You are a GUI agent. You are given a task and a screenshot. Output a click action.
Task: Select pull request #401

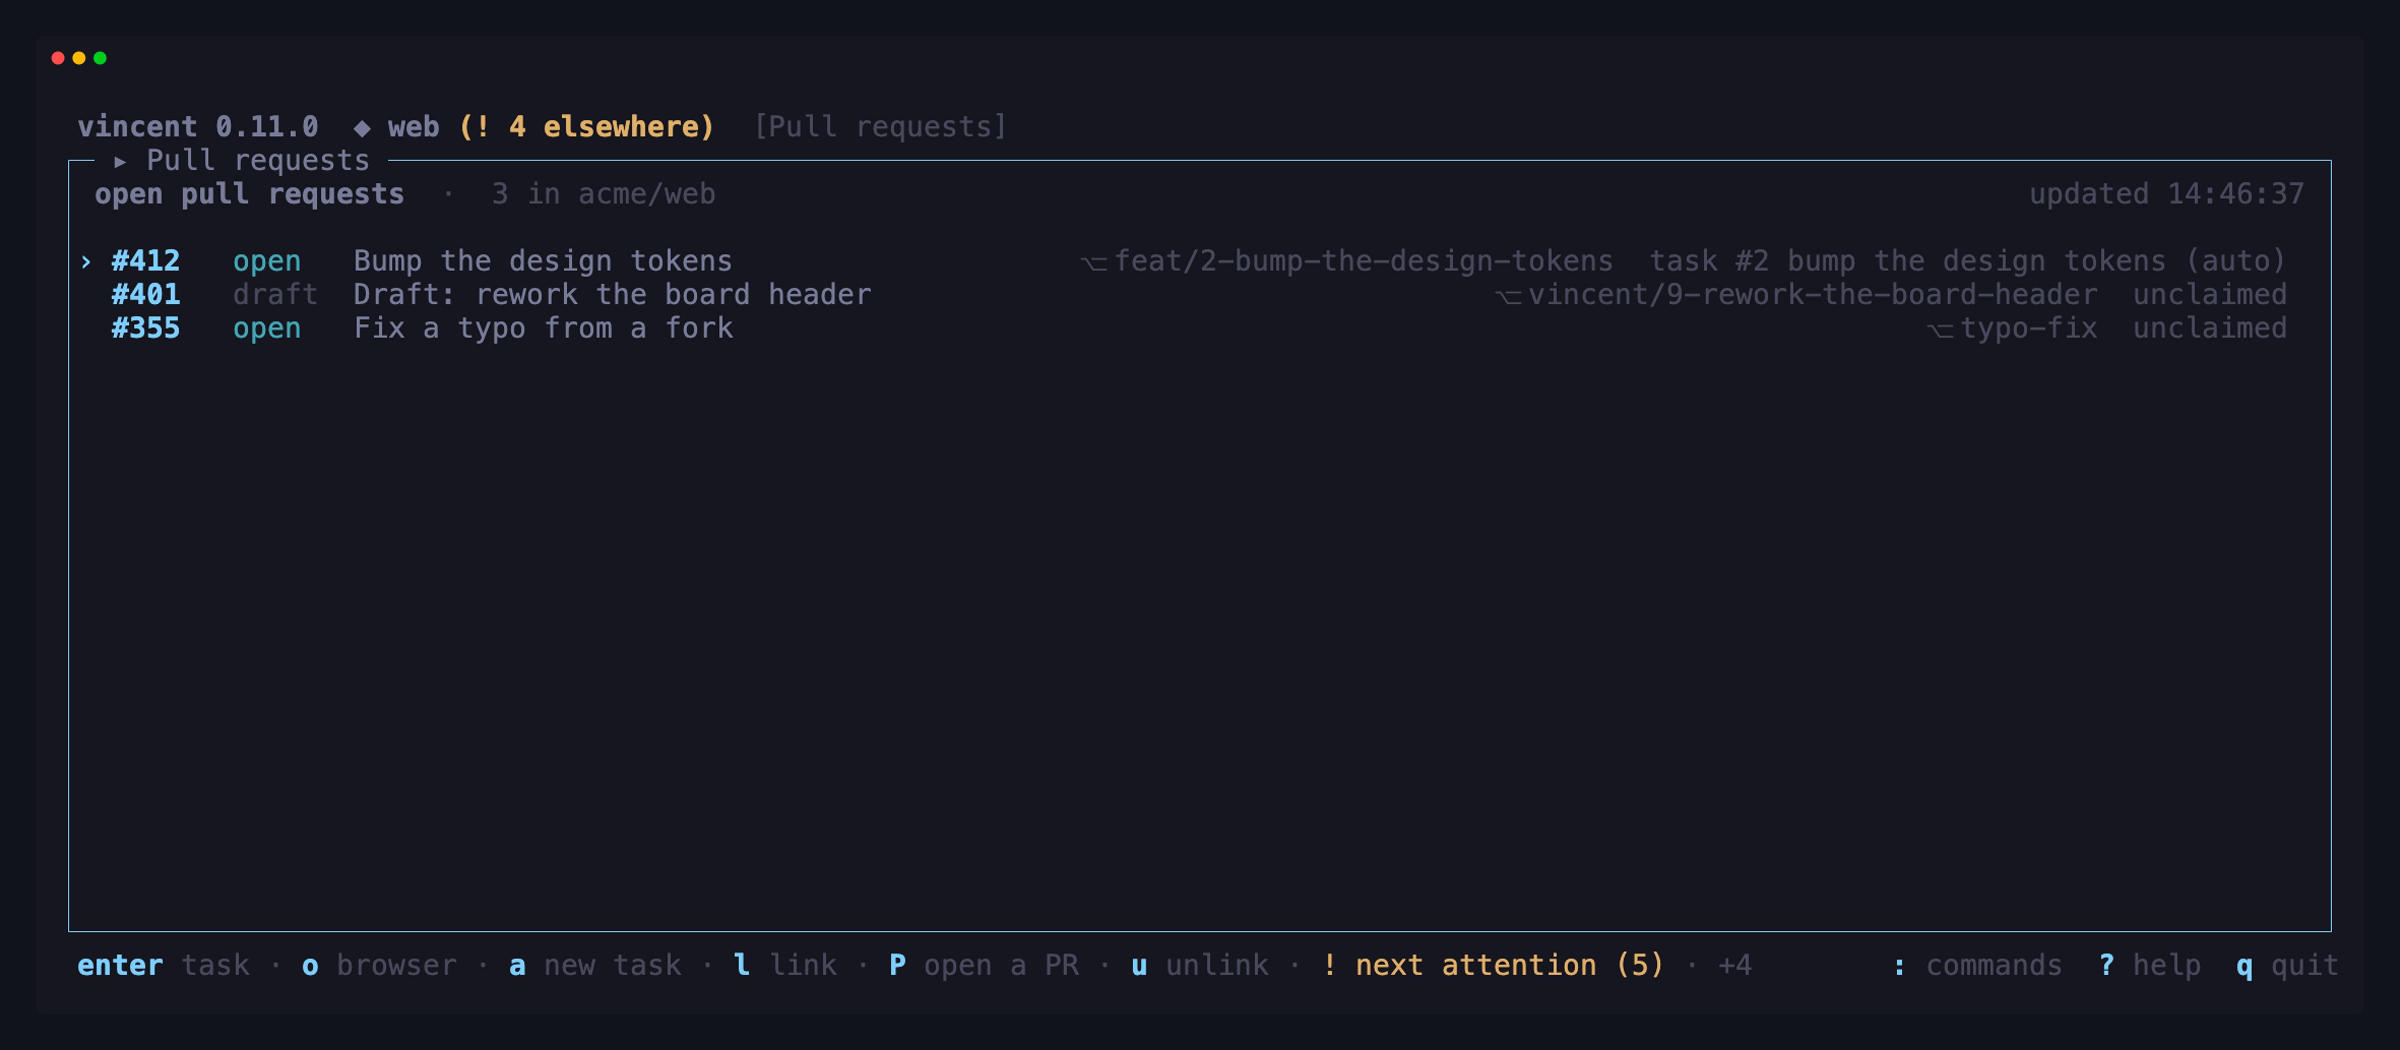coord(1199,295)
